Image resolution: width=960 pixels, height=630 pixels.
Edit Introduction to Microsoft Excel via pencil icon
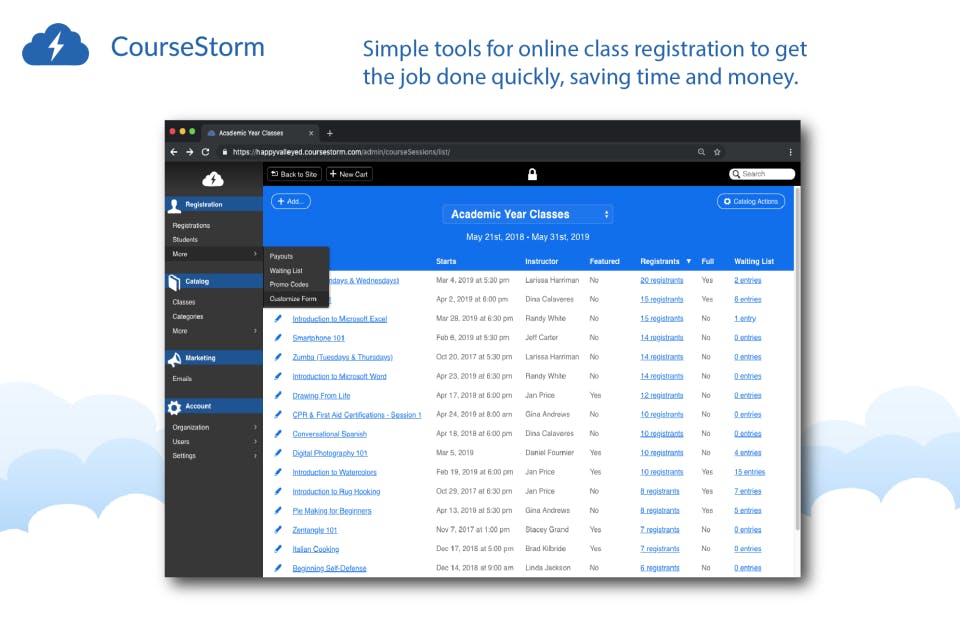click(x=278, y=318)
